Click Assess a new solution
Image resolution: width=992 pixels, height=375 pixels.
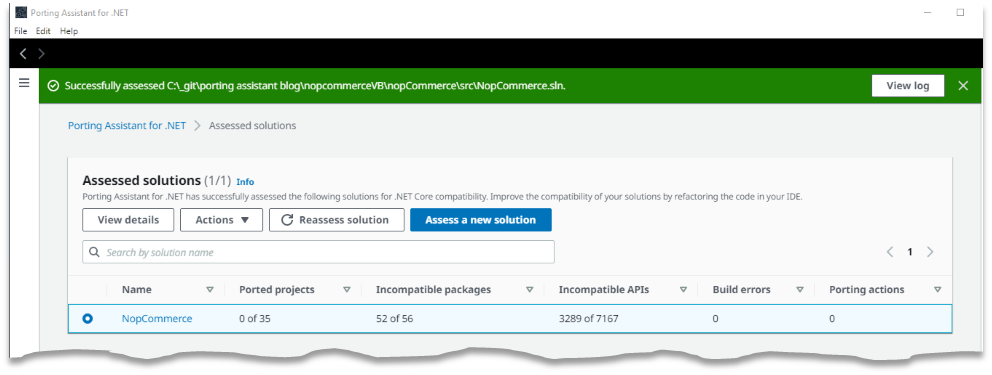(481, 220)
